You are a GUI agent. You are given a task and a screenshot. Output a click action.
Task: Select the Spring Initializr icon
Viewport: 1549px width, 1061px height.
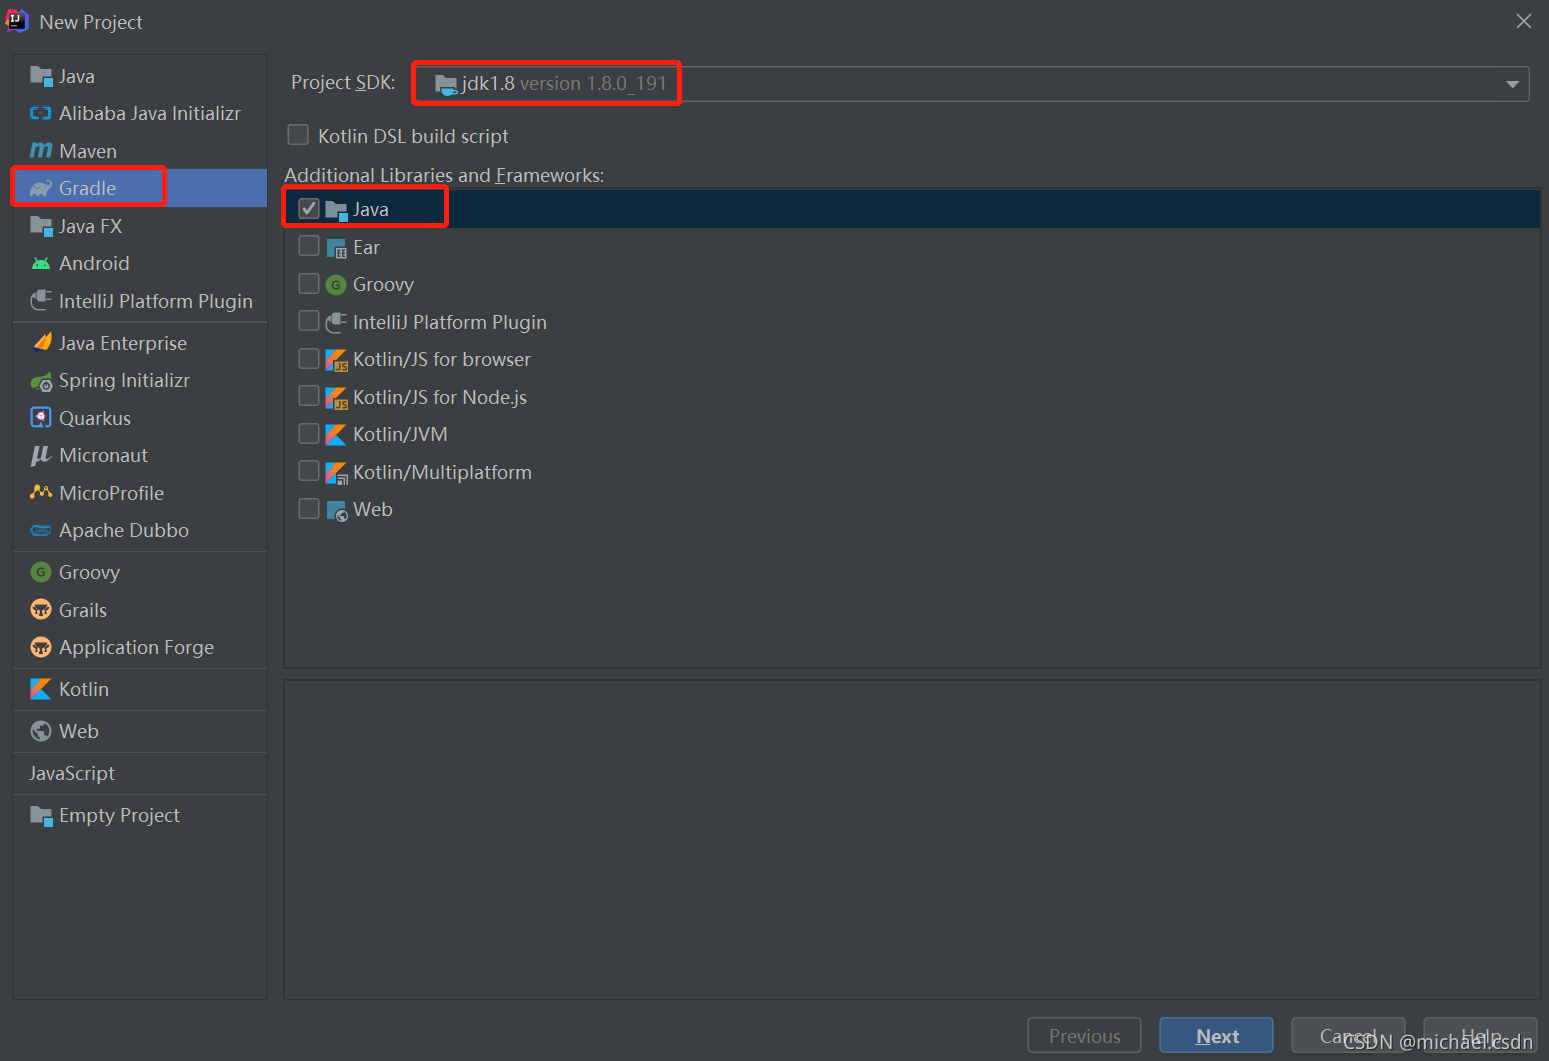click(41, 381)
